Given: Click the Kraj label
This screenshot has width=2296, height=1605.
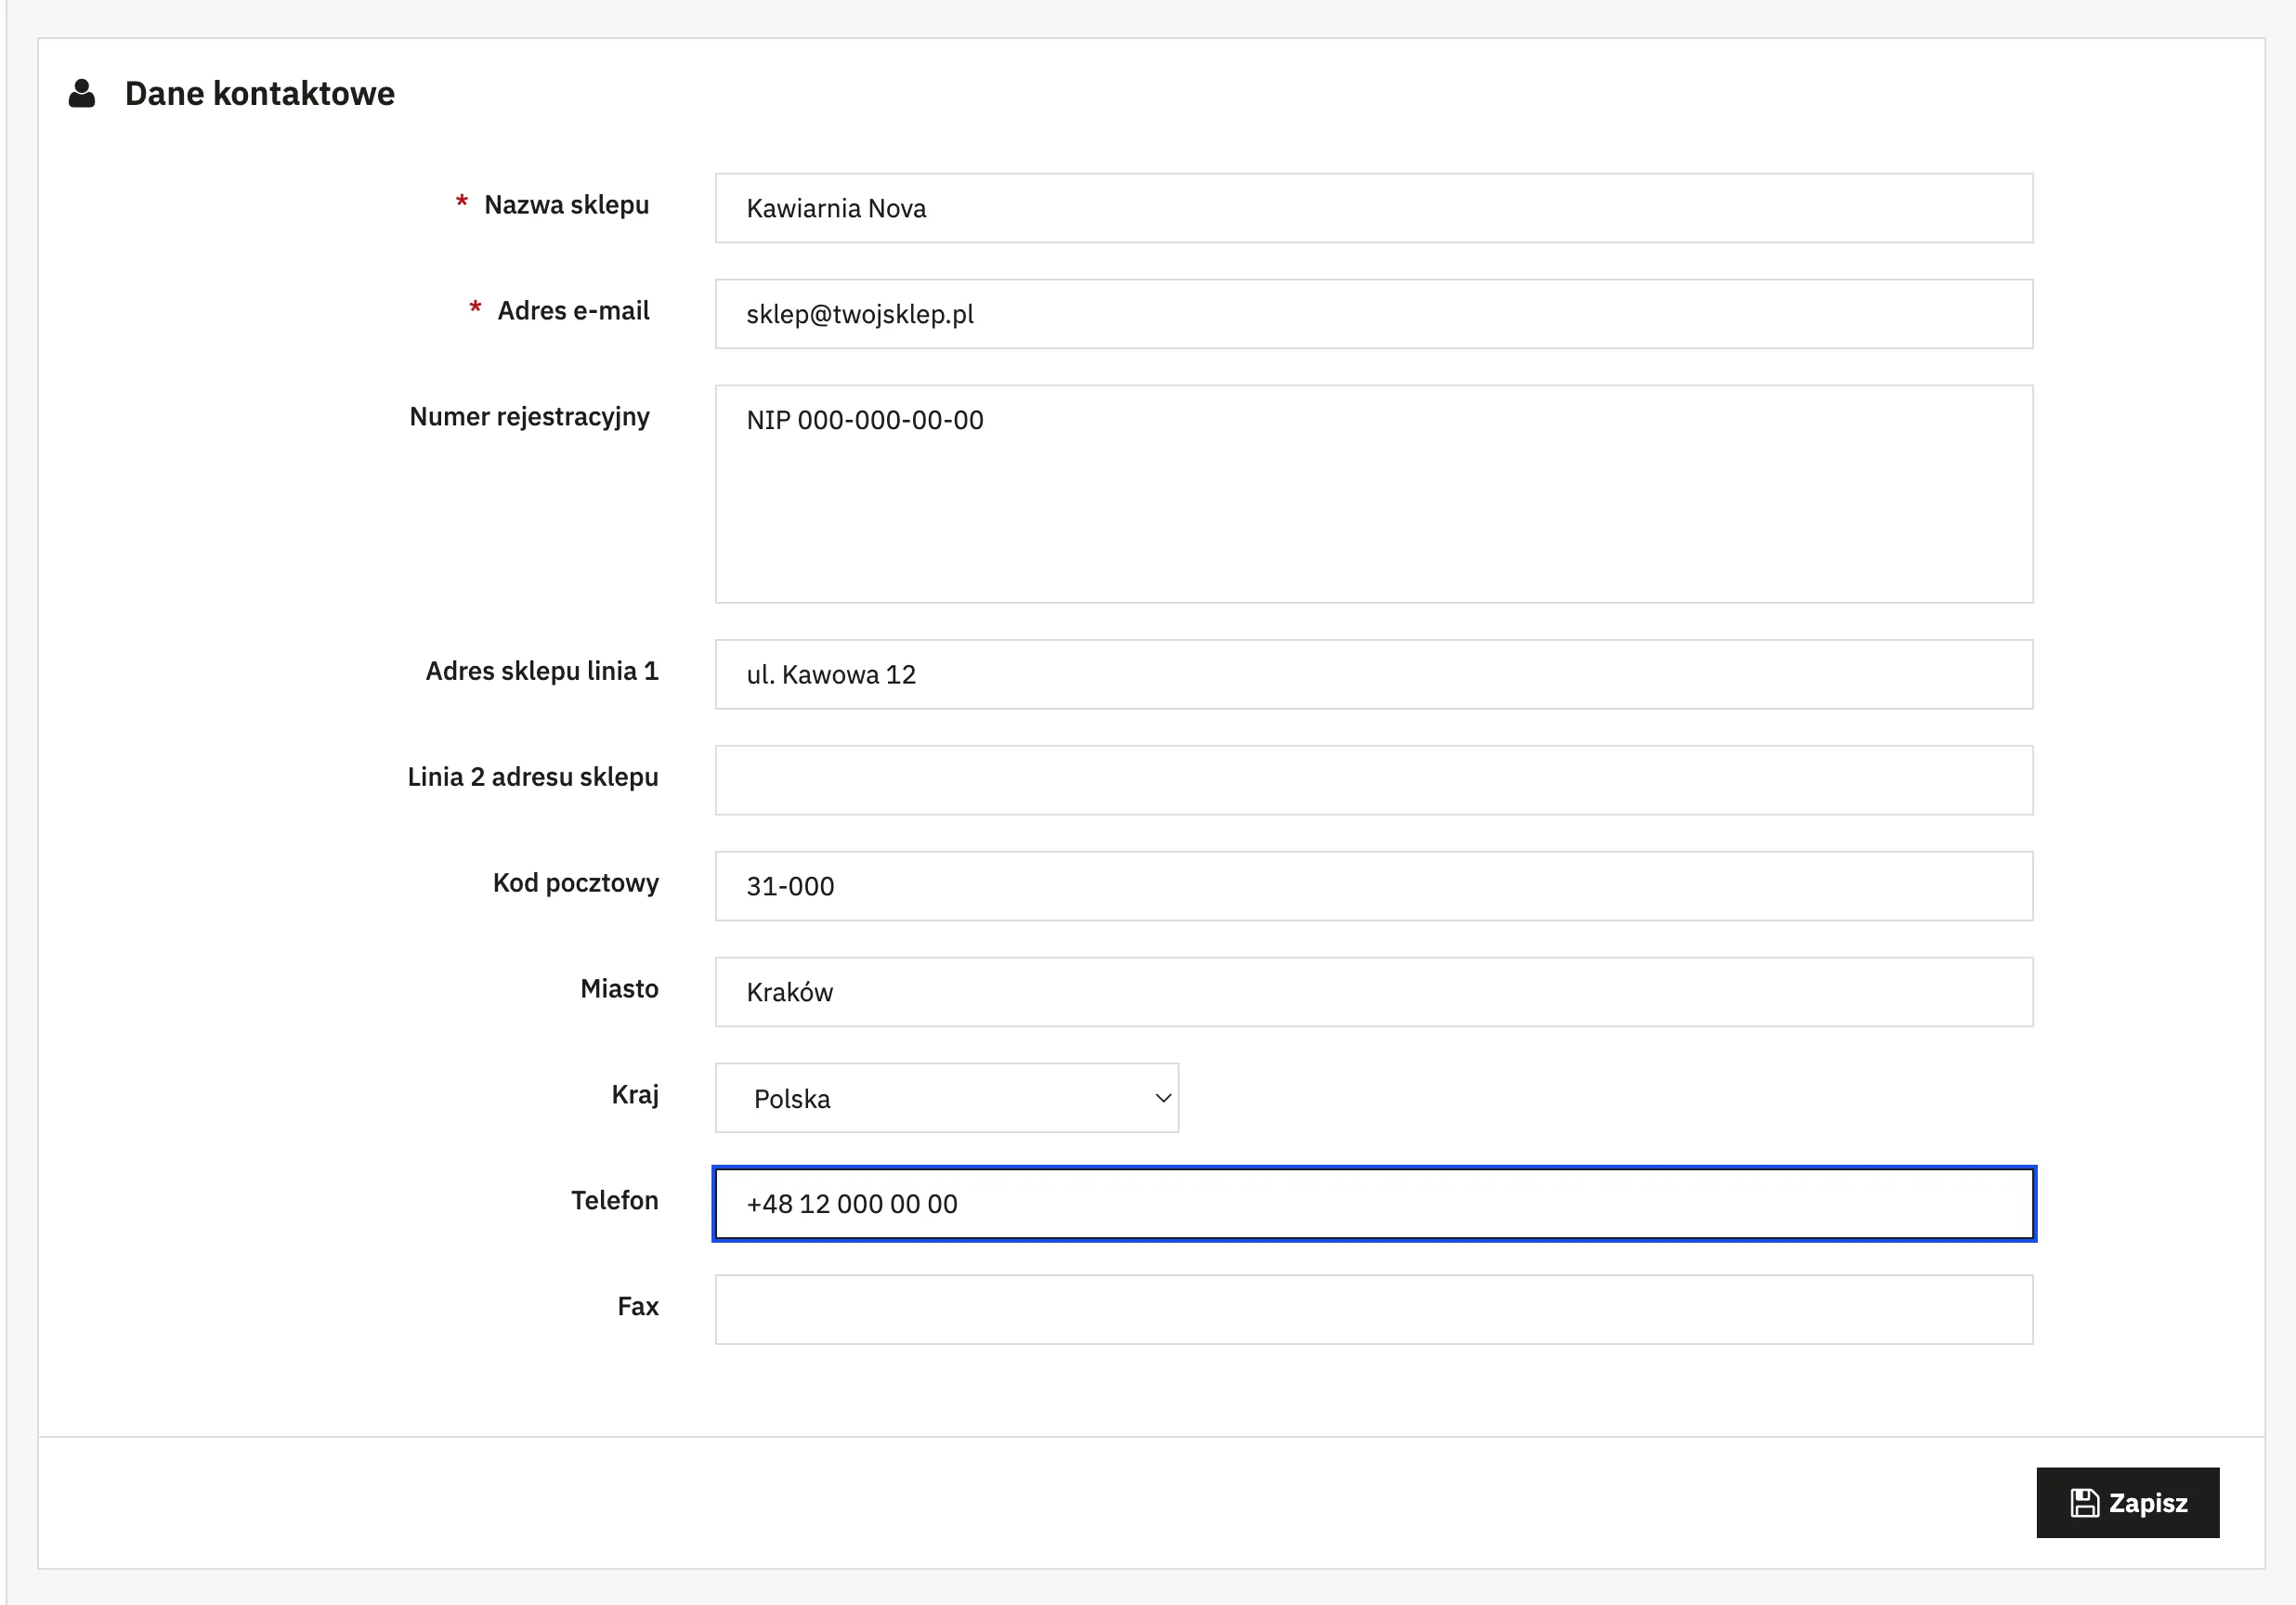Looking at the screenshot, I should pos(635,1095).
